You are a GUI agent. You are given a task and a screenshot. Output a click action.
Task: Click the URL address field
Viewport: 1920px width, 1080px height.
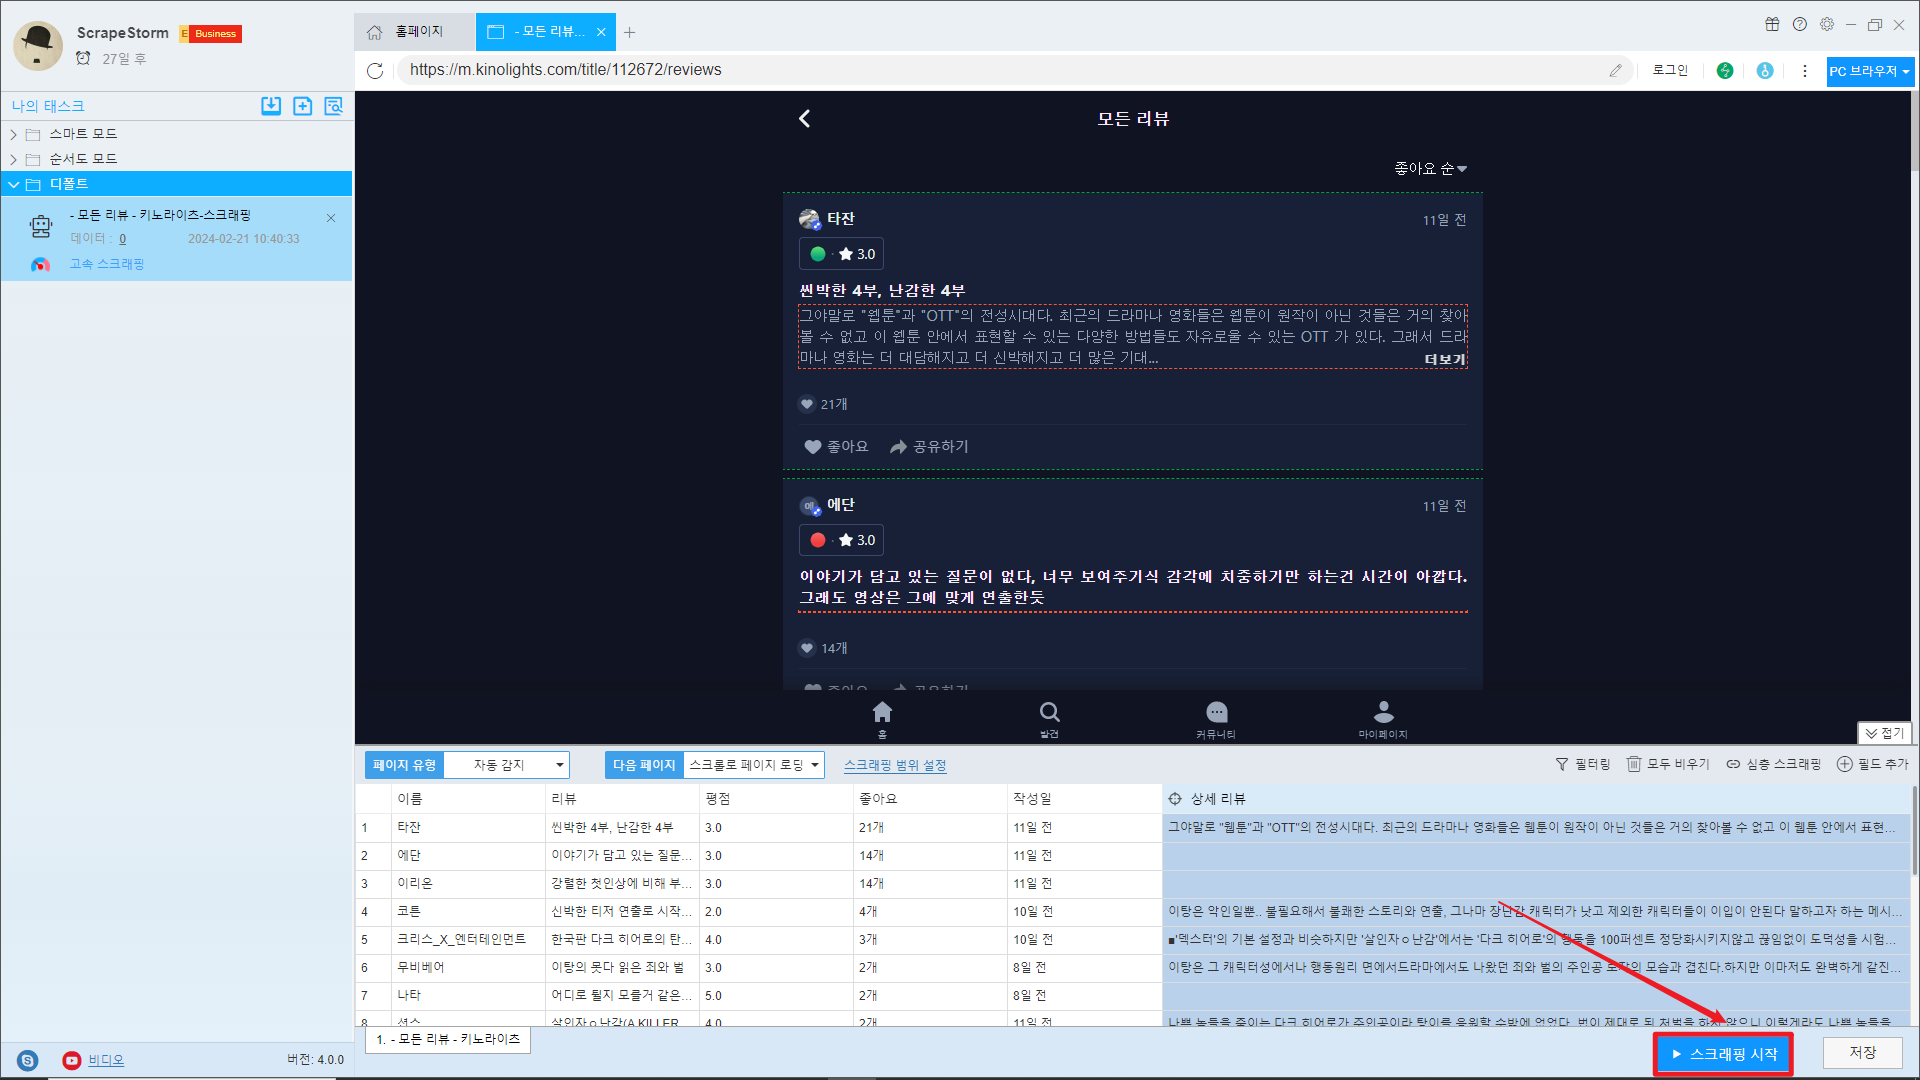pos(1000,70)
